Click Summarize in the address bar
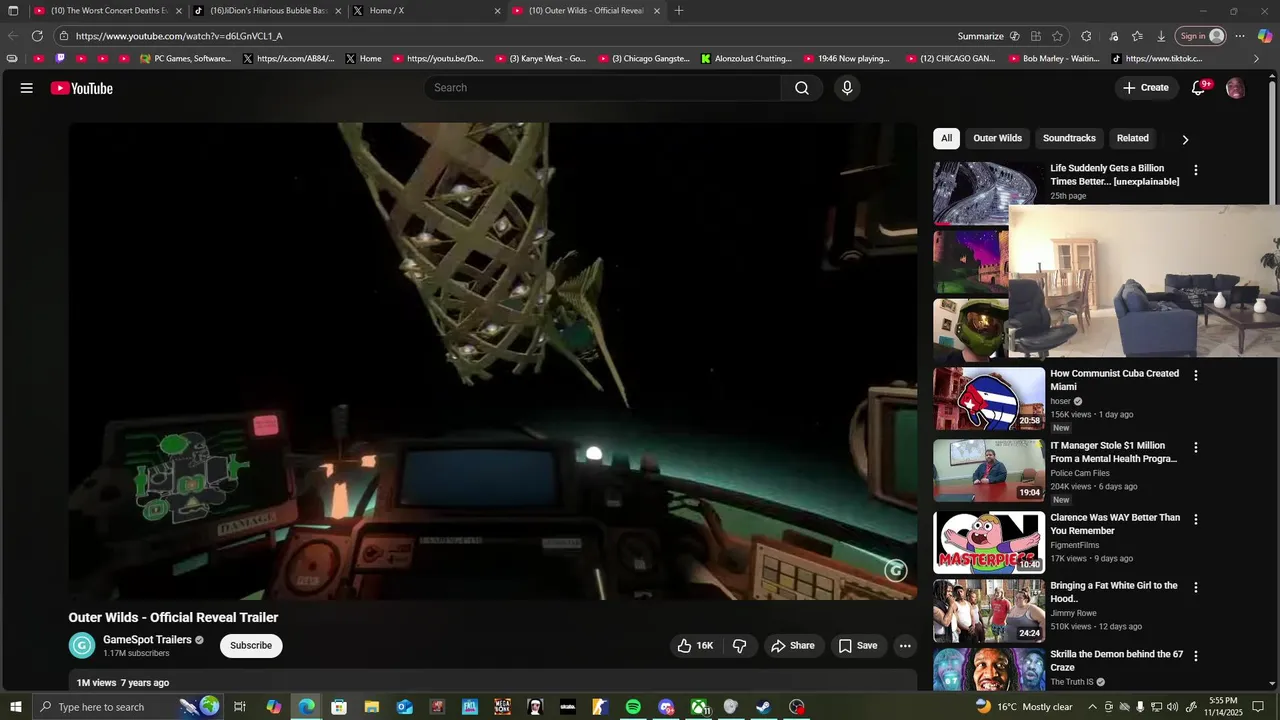The height and width of the screenshot is (720, 1280). tap(989, 36)
